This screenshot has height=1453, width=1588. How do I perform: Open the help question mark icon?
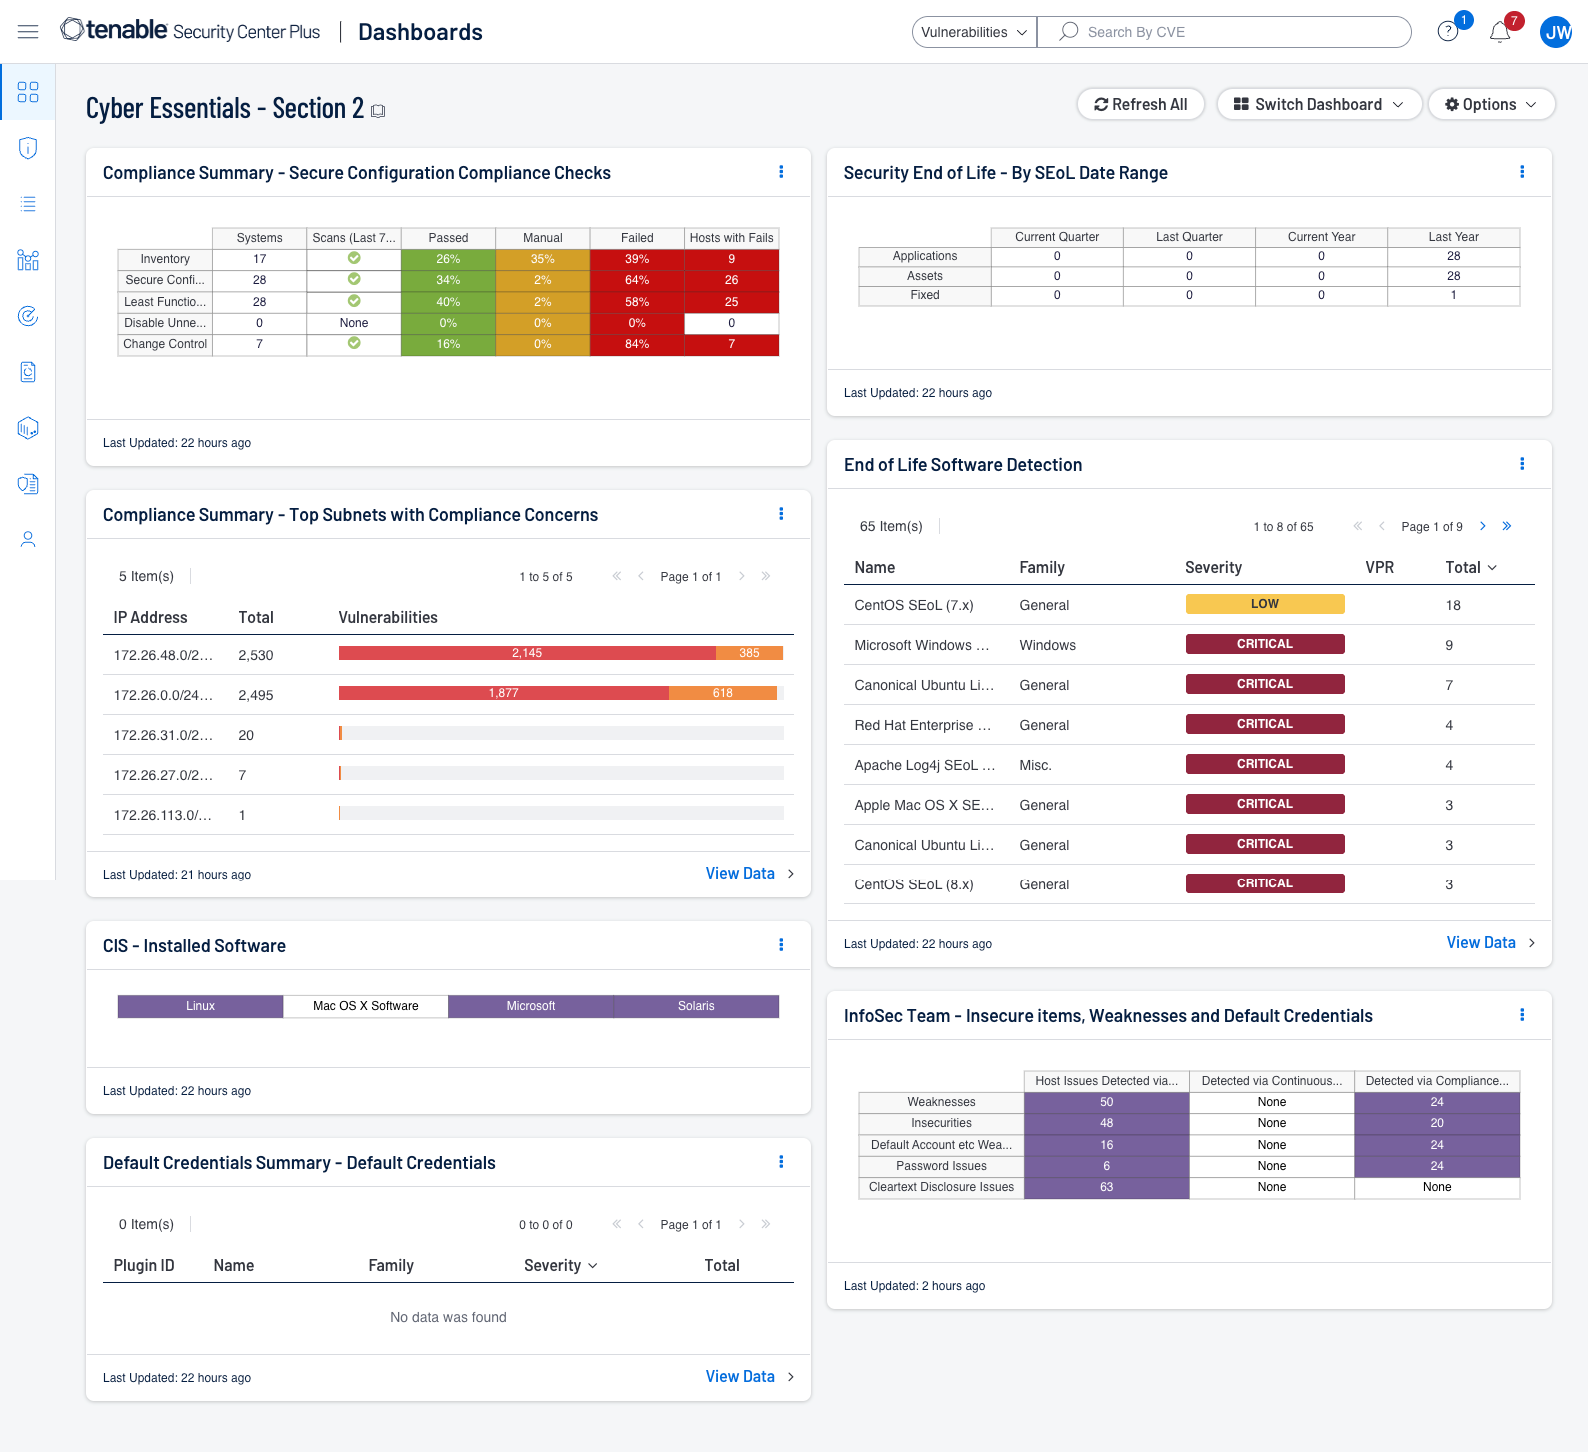coord(1447,32)
